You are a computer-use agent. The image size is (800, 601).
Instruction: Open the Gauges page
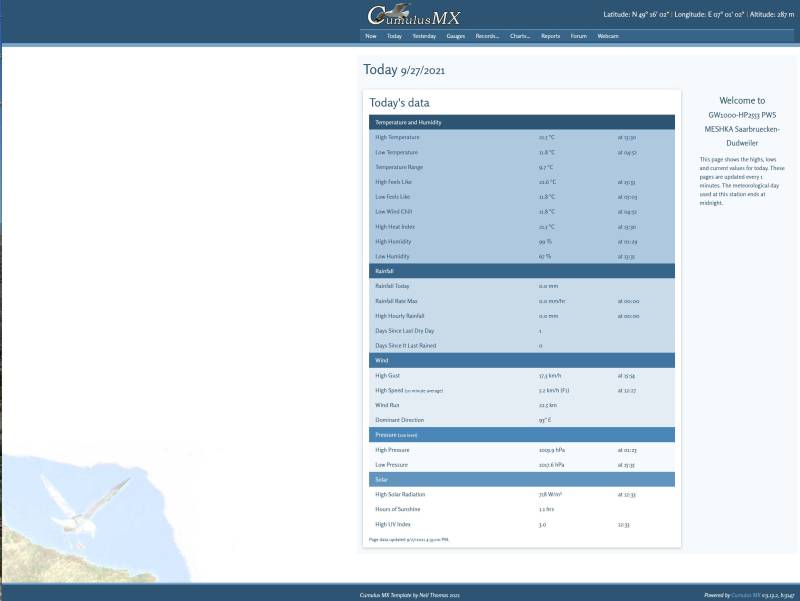tap(454, 36)
